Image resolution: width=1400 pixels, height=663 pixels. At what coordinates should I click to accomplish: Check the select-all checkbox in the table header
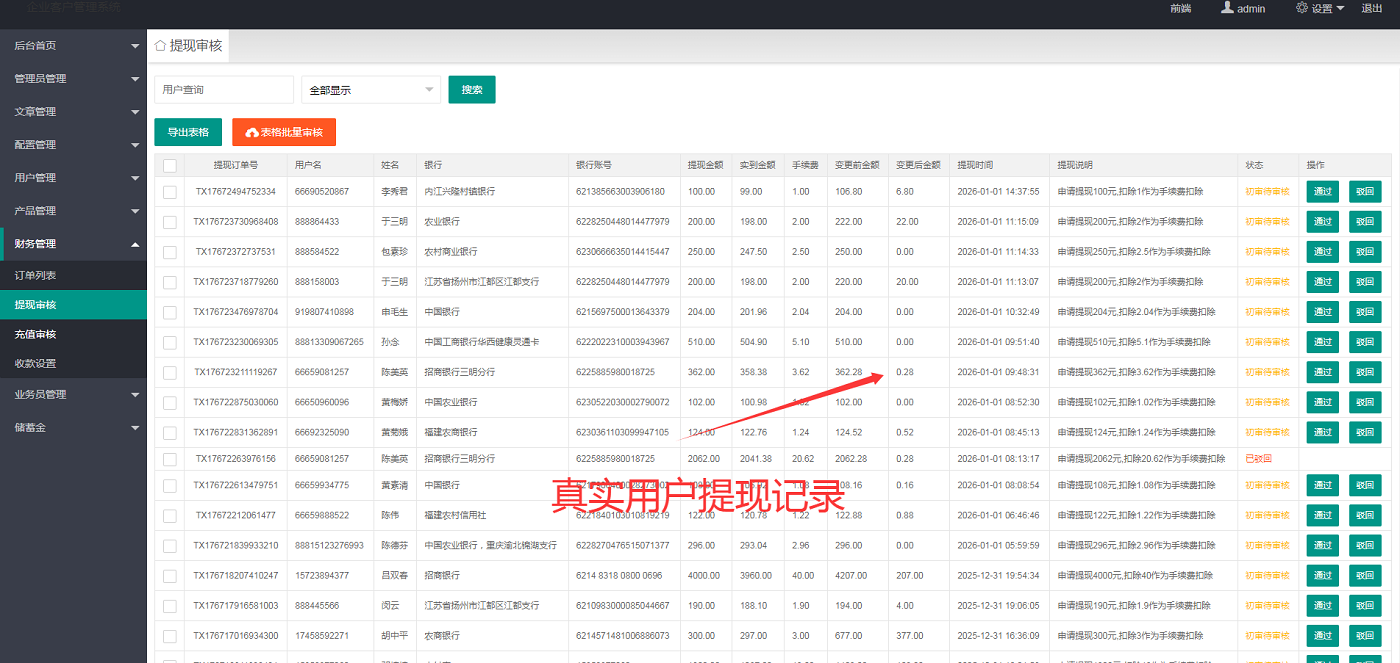click(169, 164)
